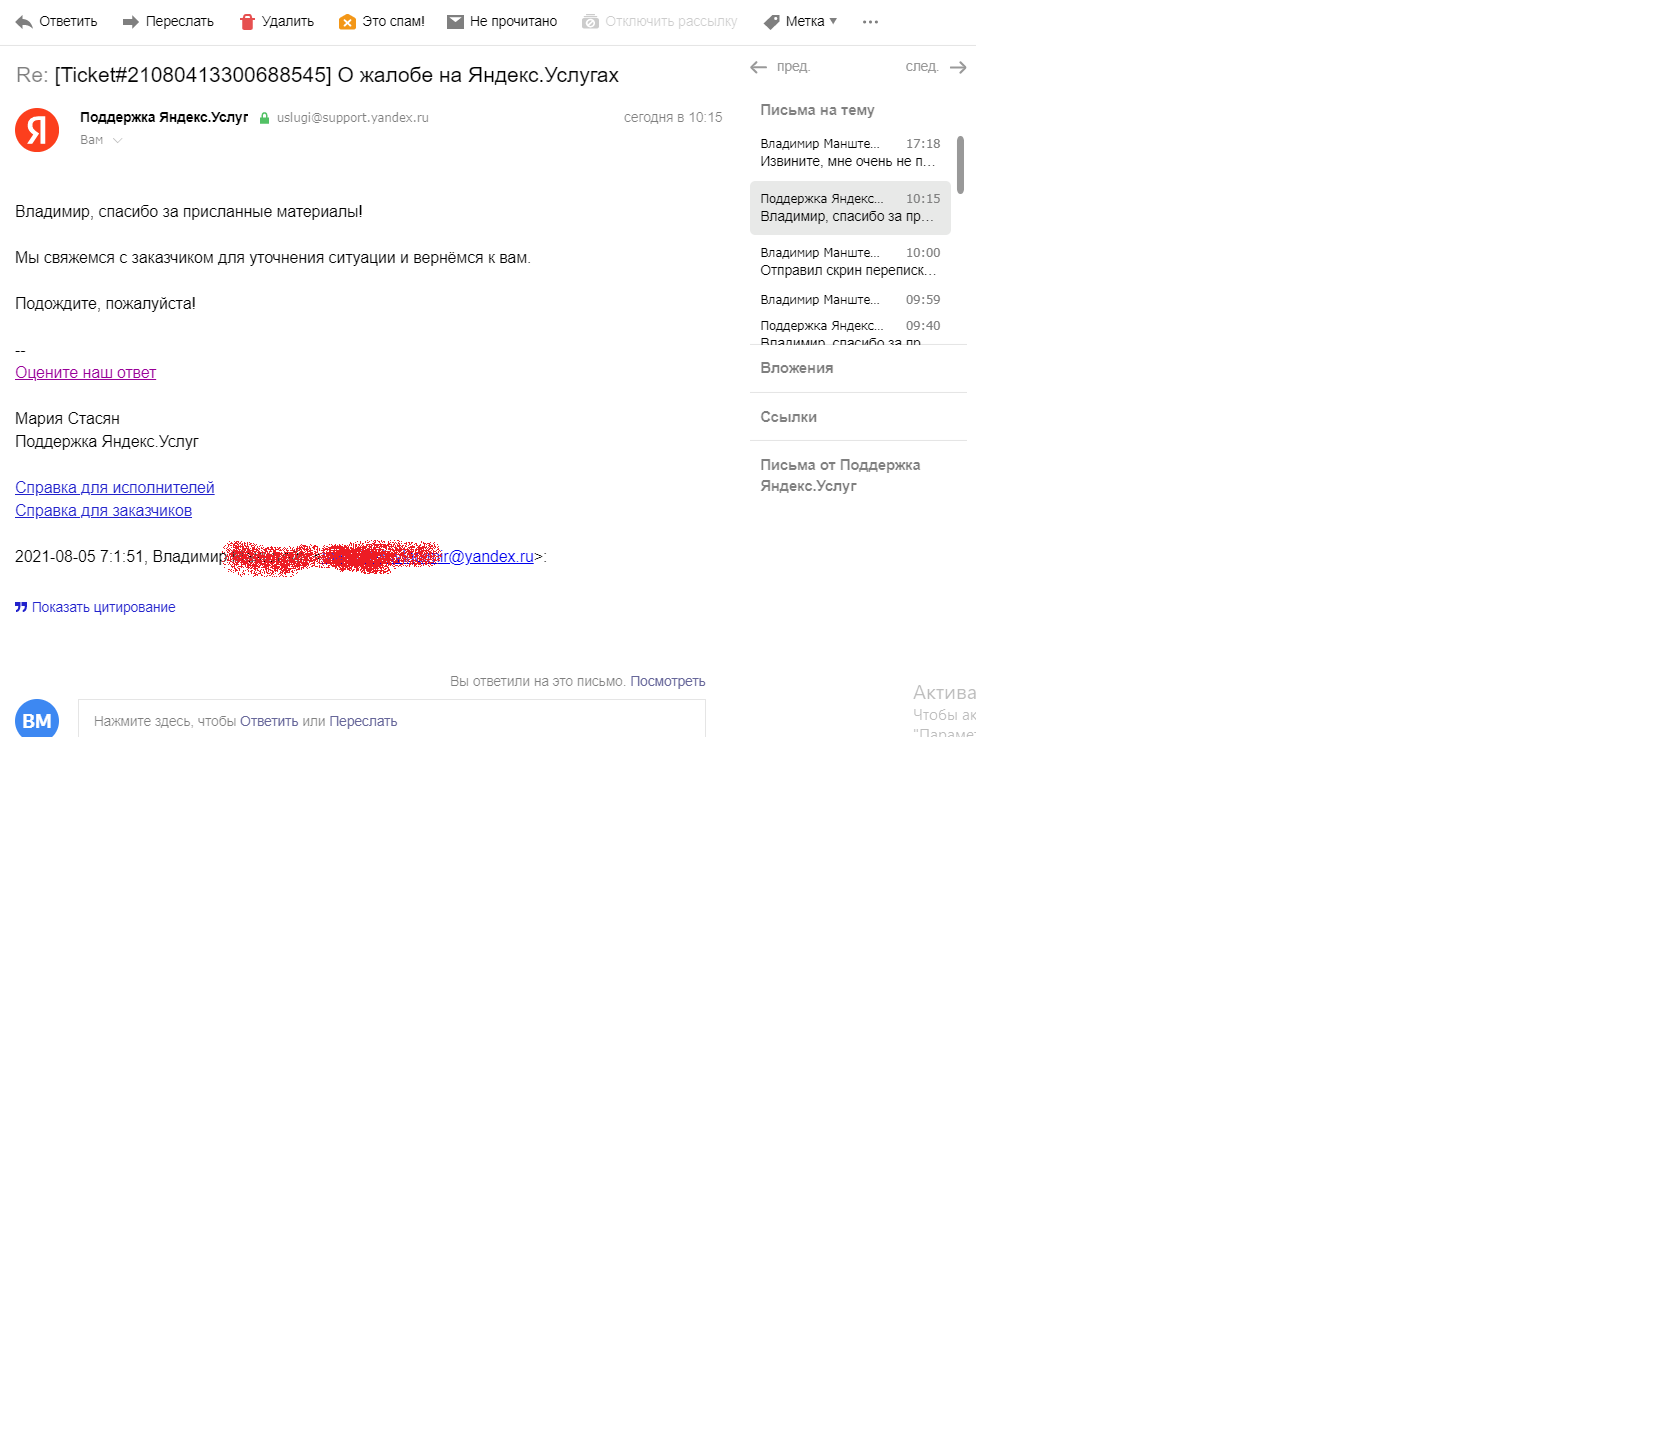
Task: Click Показать цитирование link
Action: [x=103, y=607]
